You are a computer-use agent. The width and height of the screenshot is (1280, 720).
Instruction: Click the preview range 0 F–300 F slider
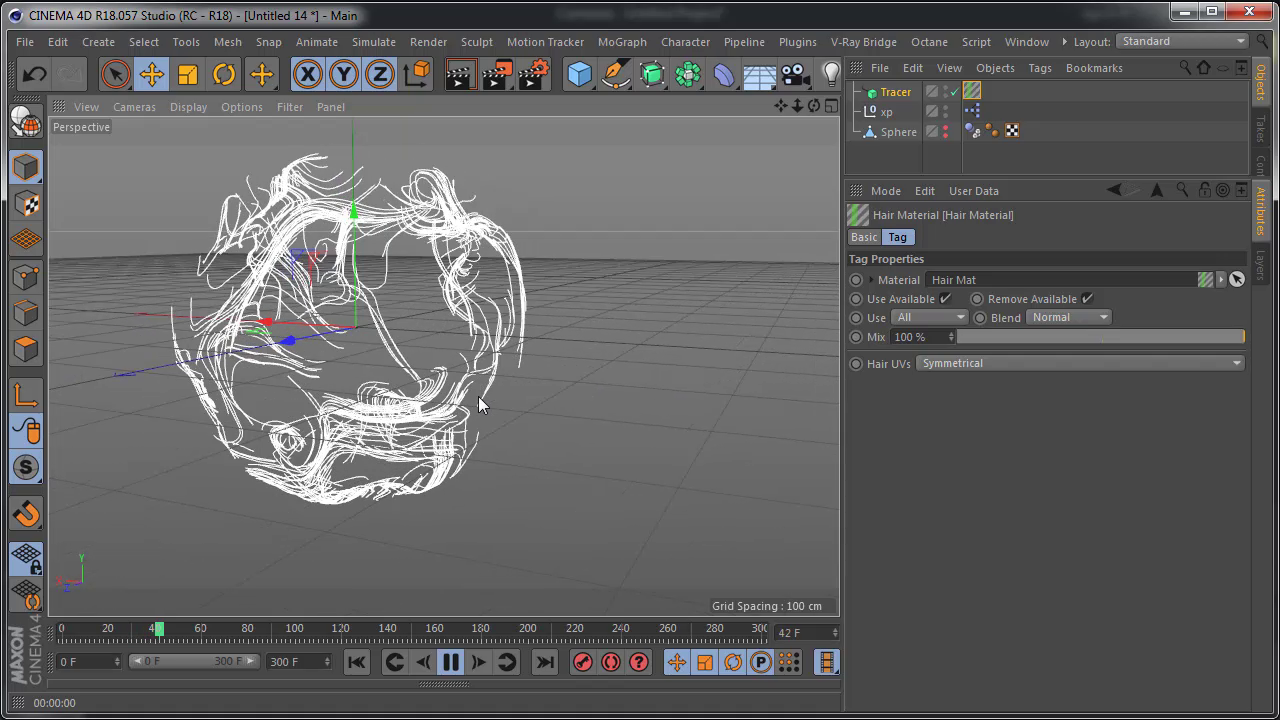(x=195, y=661)
